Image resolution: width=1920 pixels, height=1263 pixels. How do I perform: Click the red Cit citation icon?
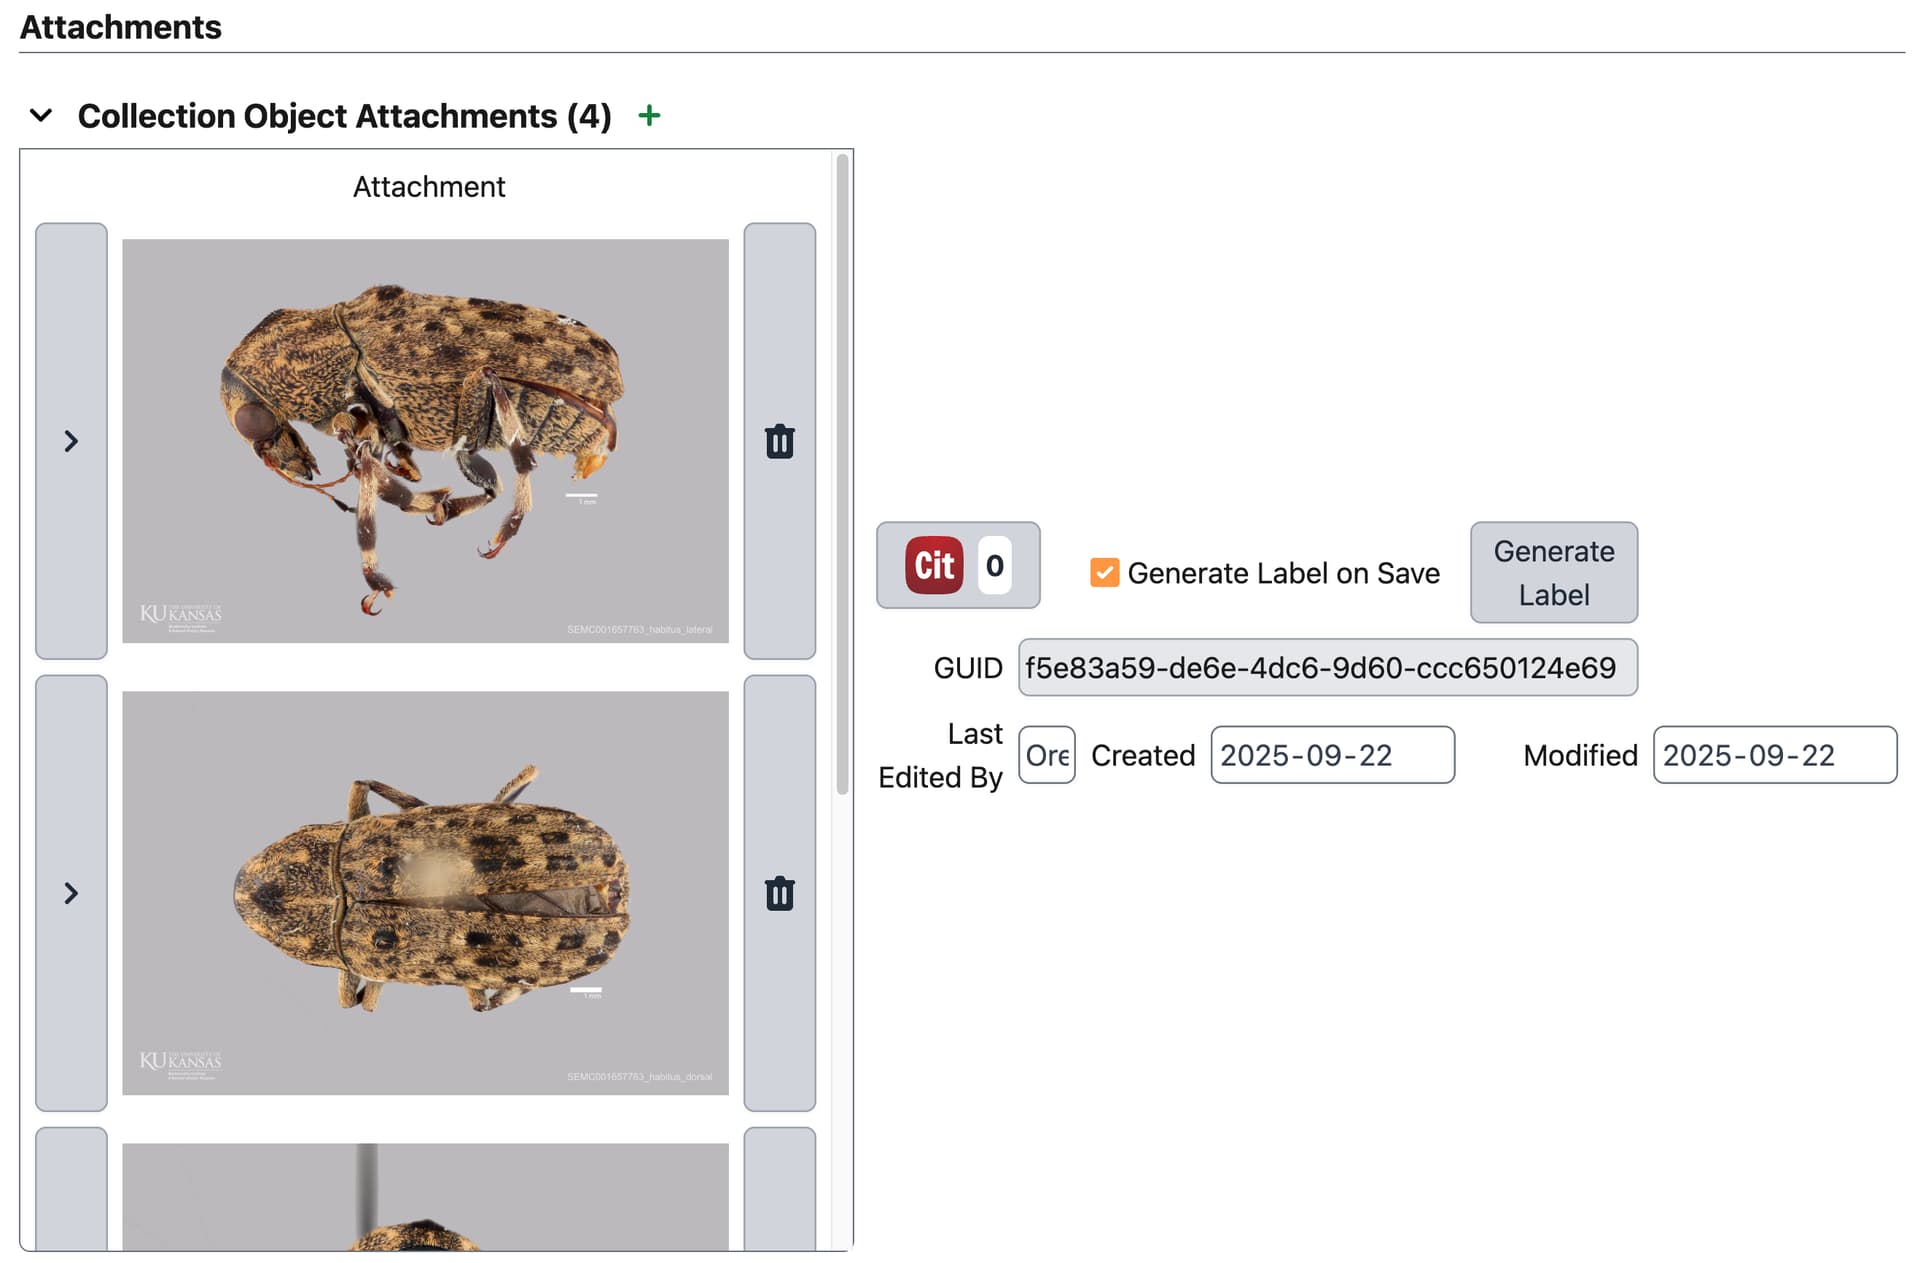(934, 565)
